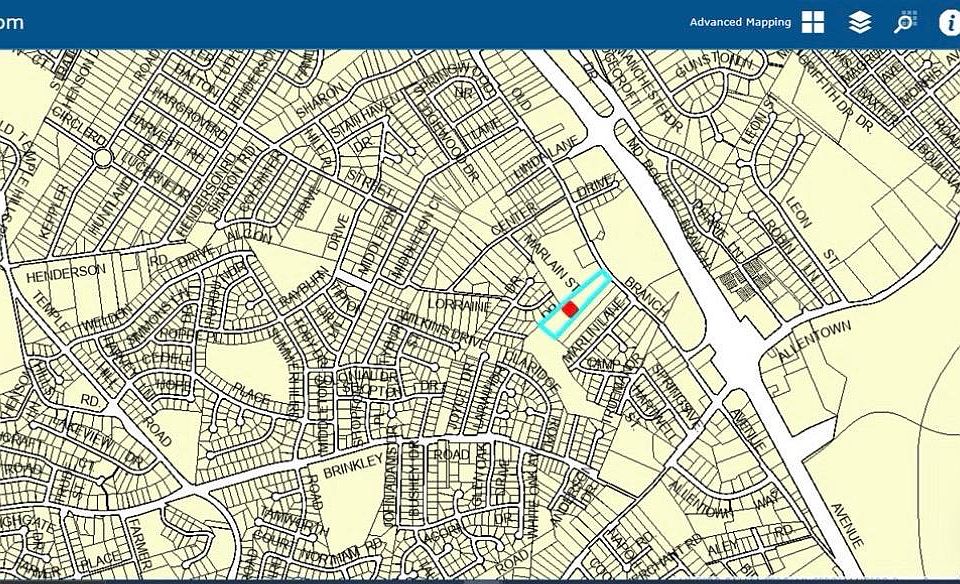Click the Claridge street label
Image resolution: width=960 pixels, height=584 pixels.
click(533, 370)
